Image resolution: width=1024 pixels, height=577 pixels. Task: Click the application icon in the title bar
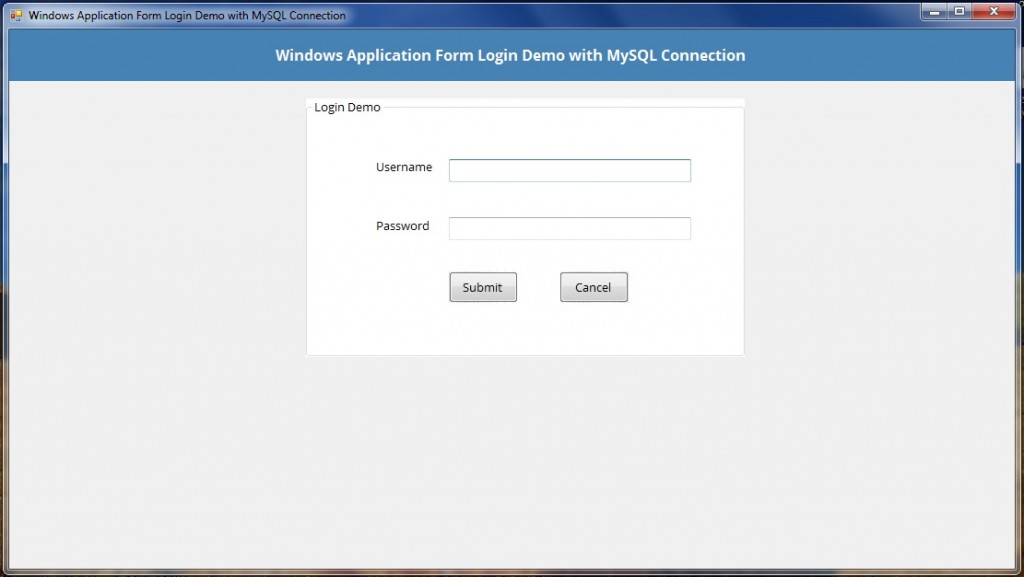click(16, 15)
